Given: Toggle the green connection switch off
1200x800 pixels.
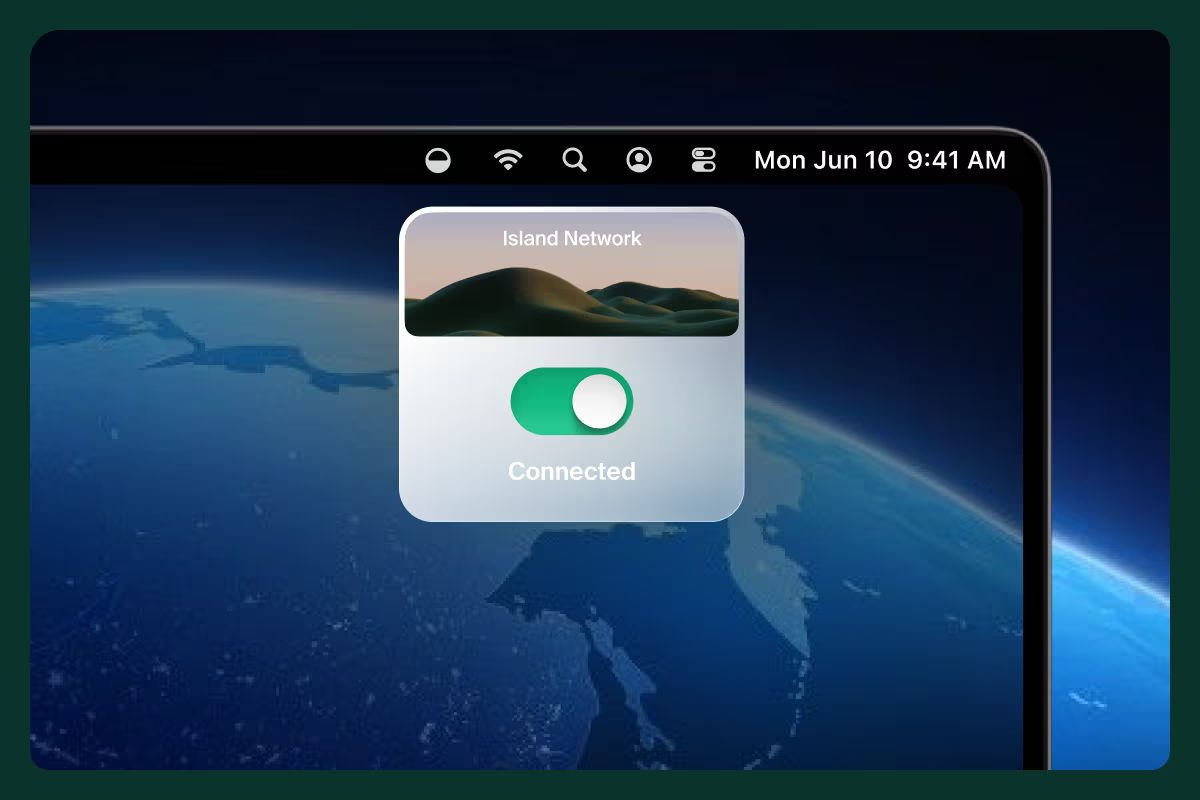Looking at the screenshot, I should click(571, 401).
